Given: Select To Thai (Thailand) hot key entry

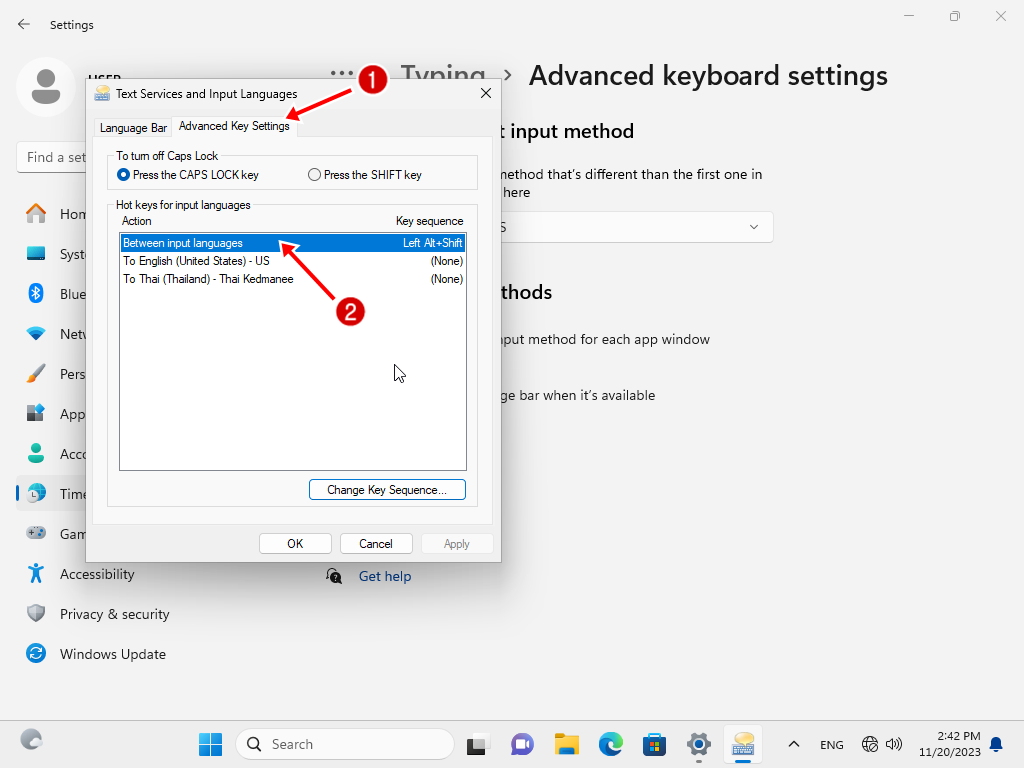Looking at the screenshot, I should tap(208, 279).
